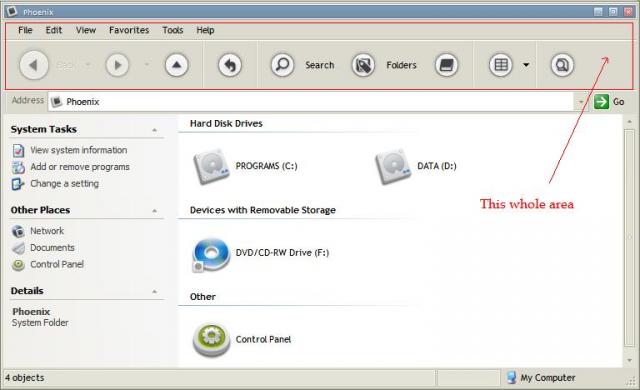The width and height of the screenshot is (640, 390).
Task: Click the System Folder details text
Action: (40, 323)
